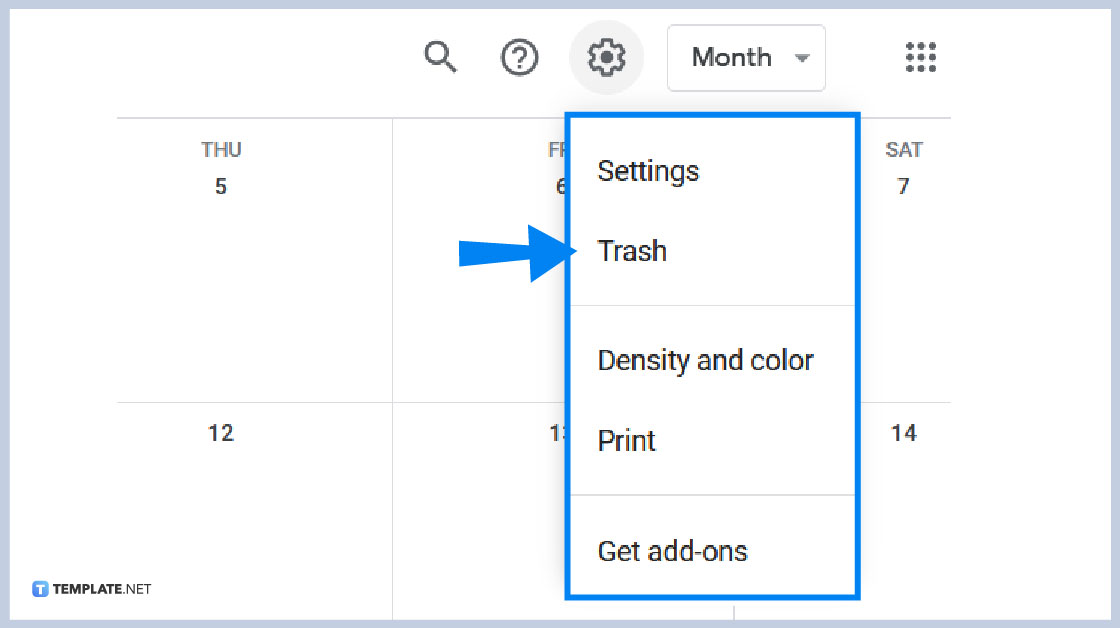Open the Google apps grid icon
This screenshot has width=1120, height=628.
coord(919,58)
